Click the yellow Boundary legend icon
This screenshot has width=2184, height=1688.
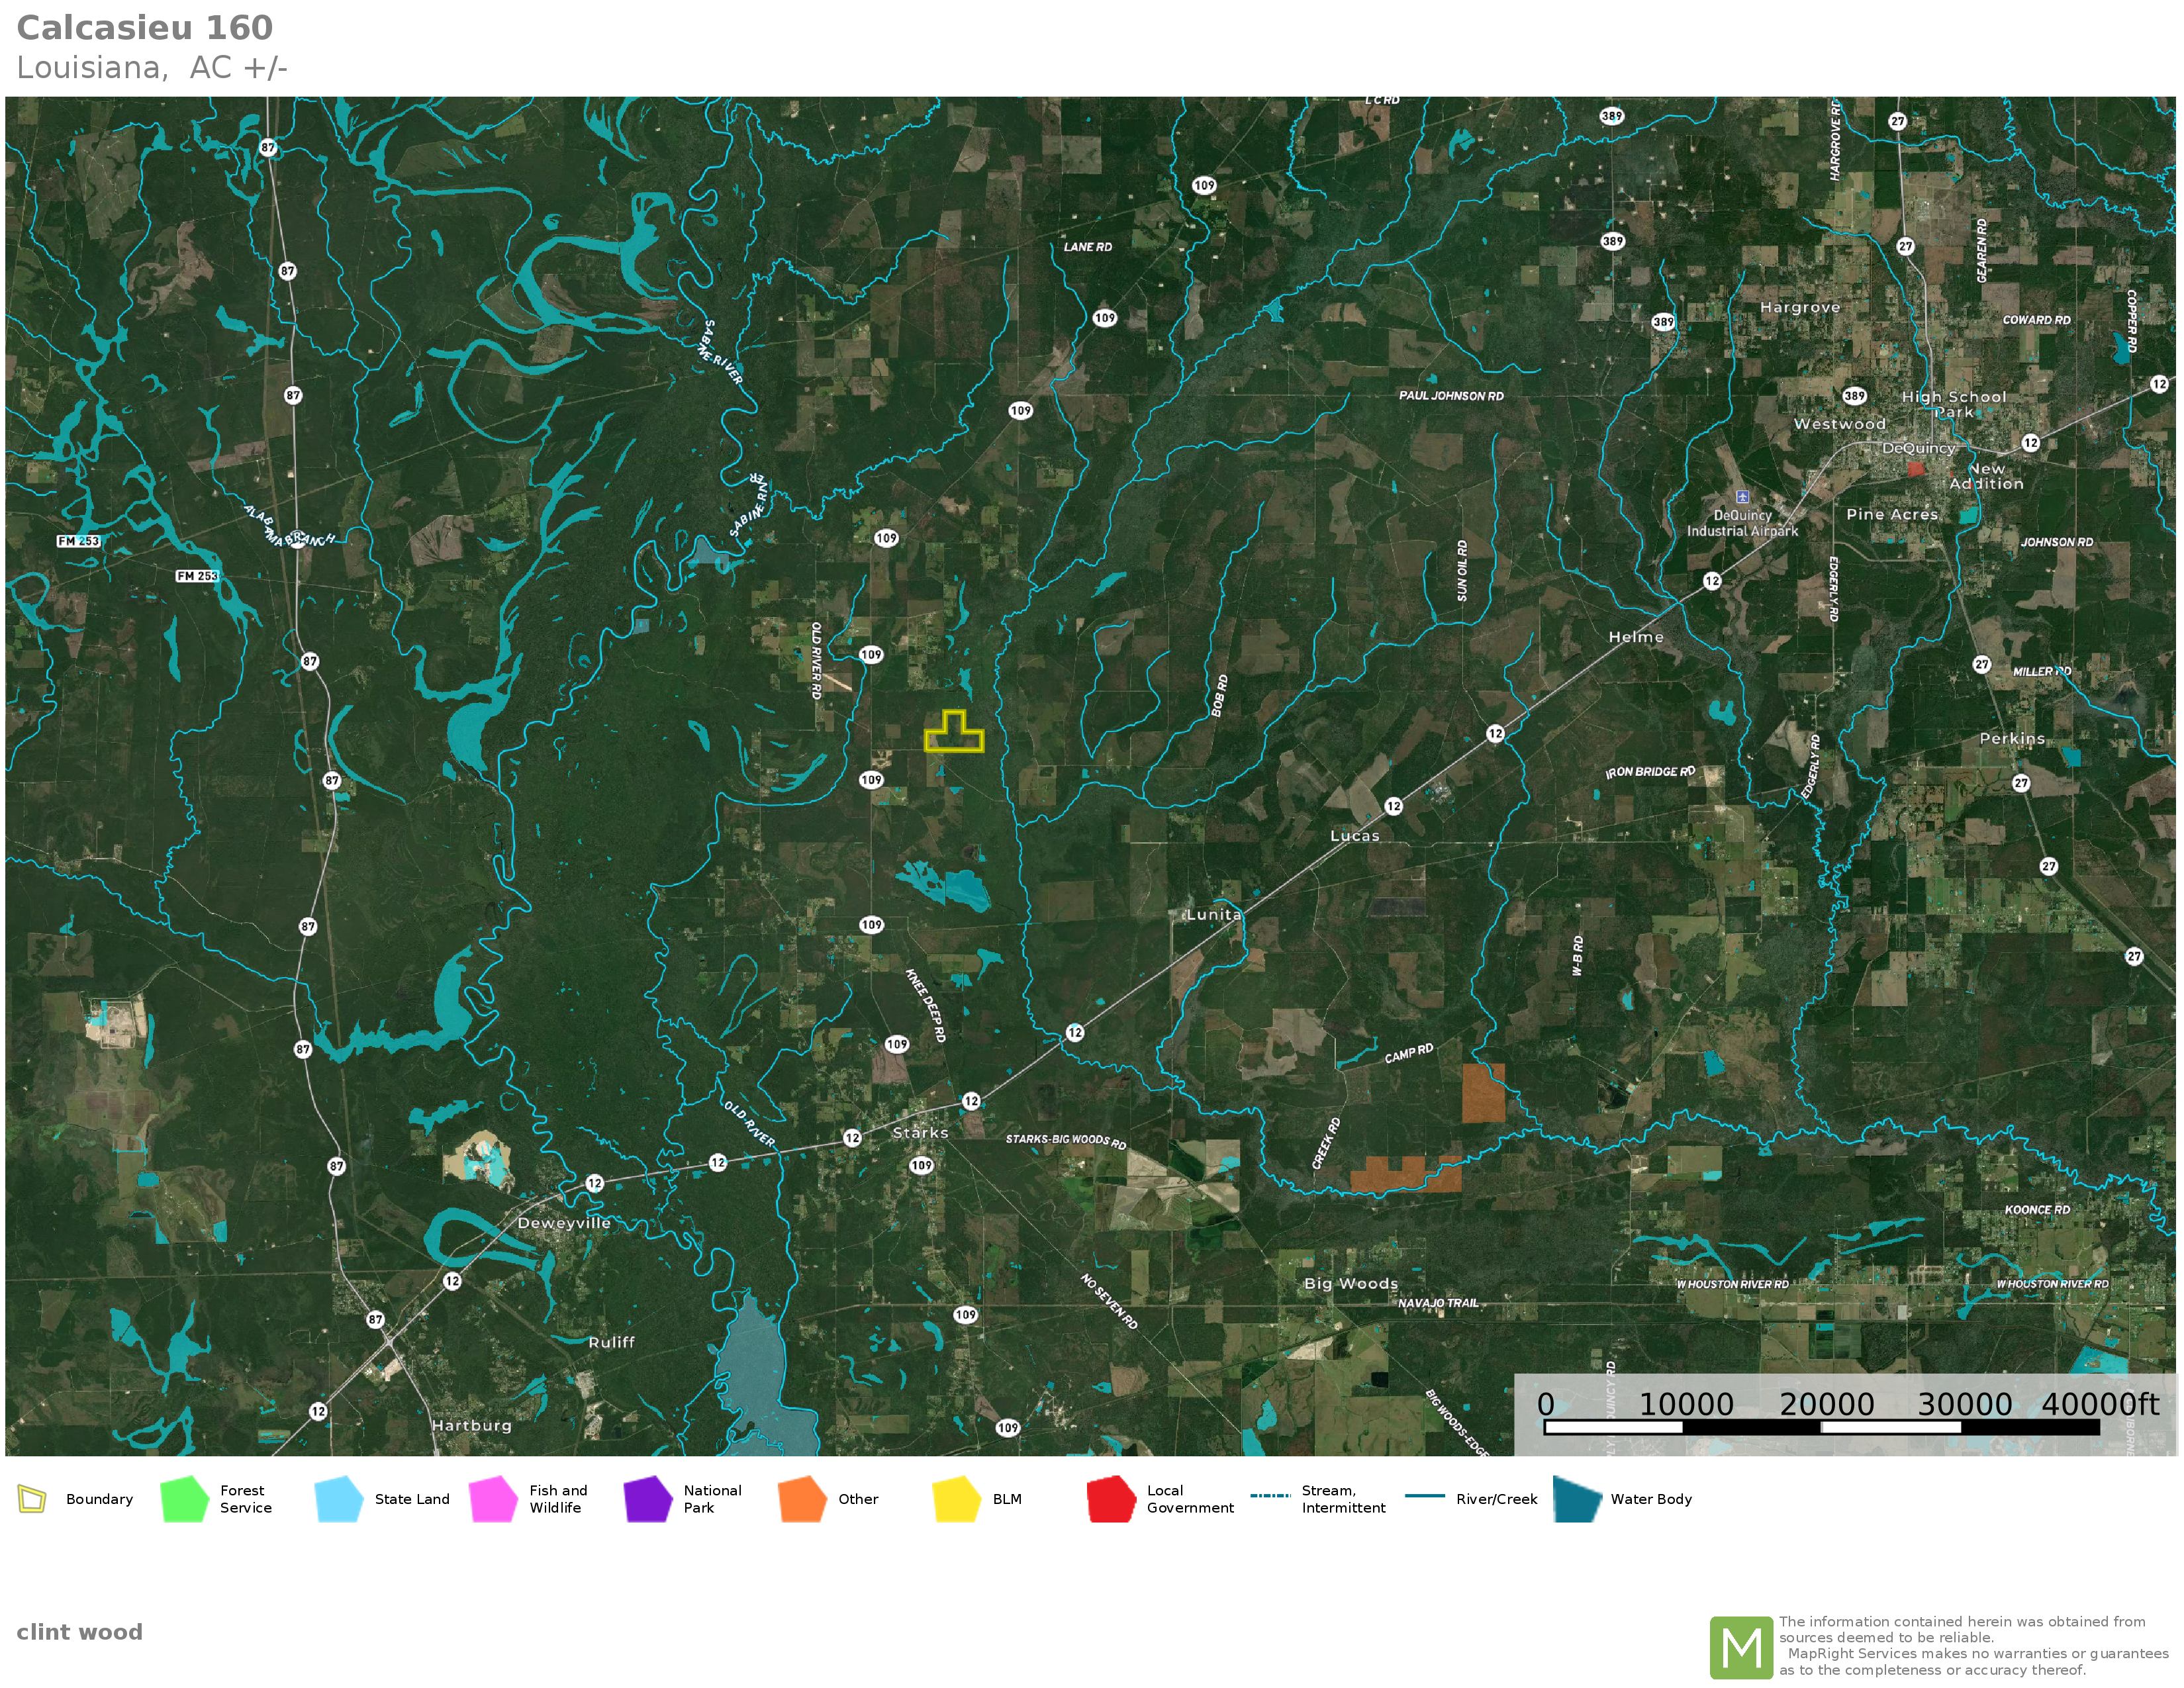pos(32,1499)
